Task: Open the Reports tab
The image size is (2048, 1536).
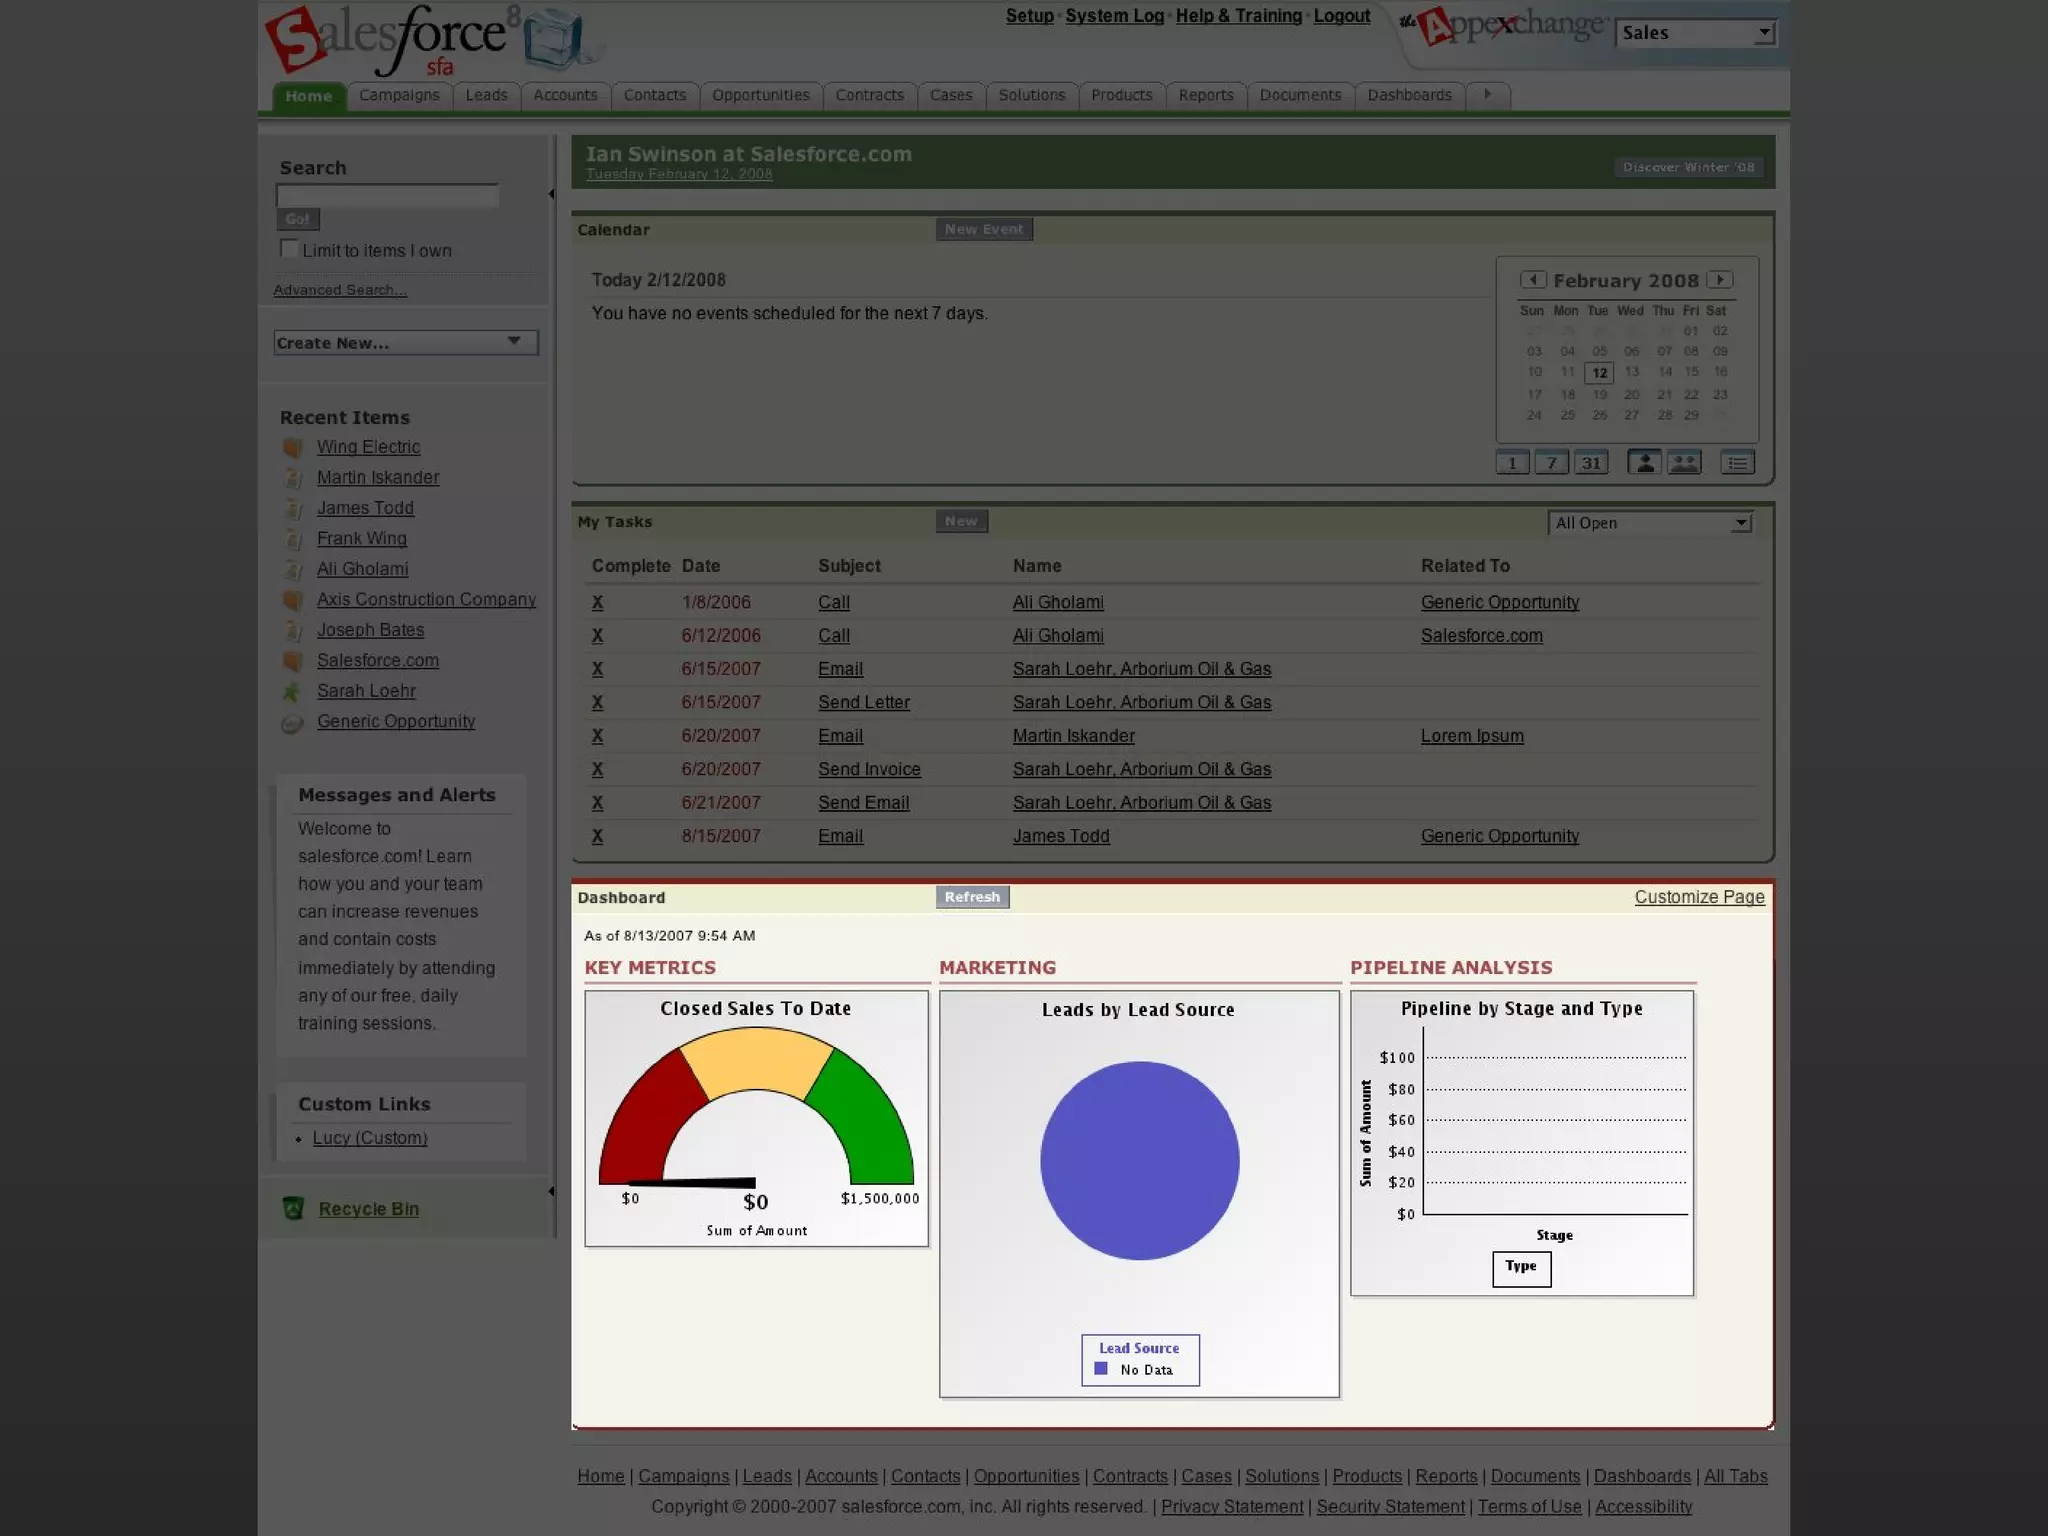Action: pos(1205,95)
